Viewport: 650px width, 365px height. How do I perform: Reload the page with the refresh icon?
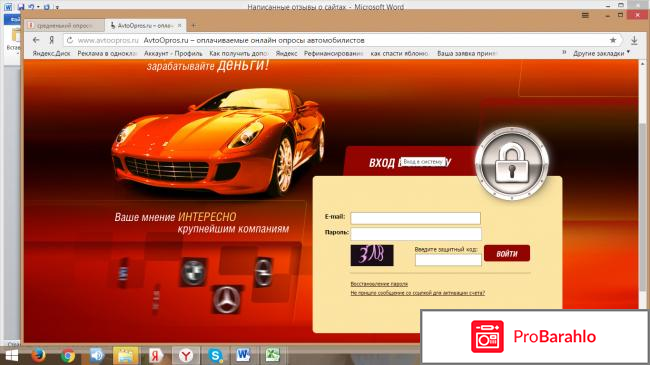(x=70, y=40)
